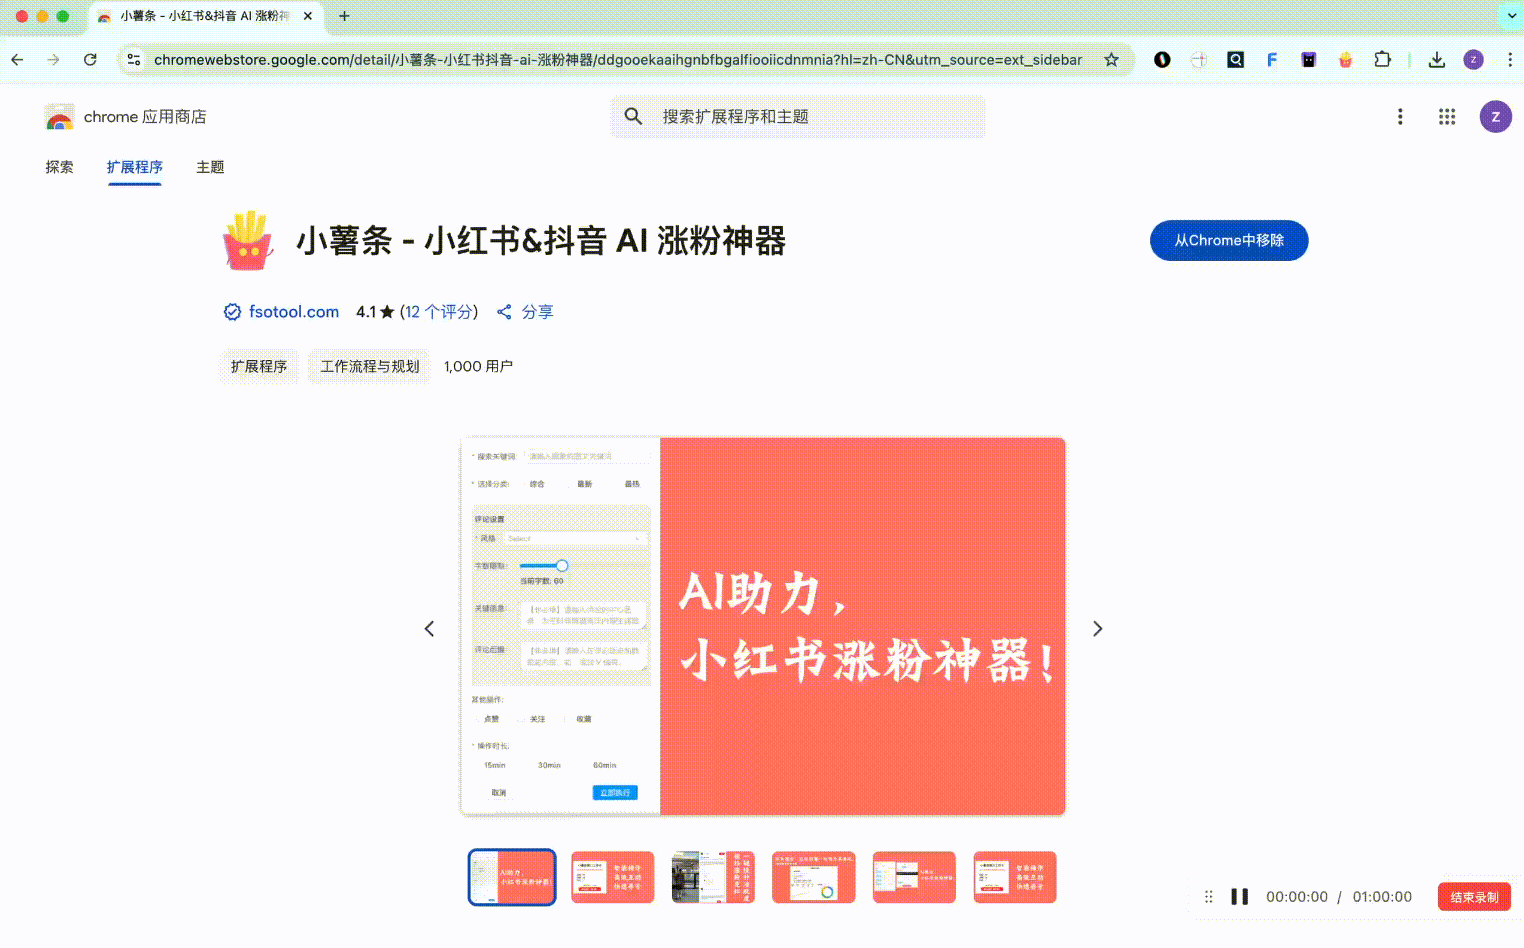
Task: Click the 扩展程序 category chip
Action: pyautogui.click(x=259, y=367)
